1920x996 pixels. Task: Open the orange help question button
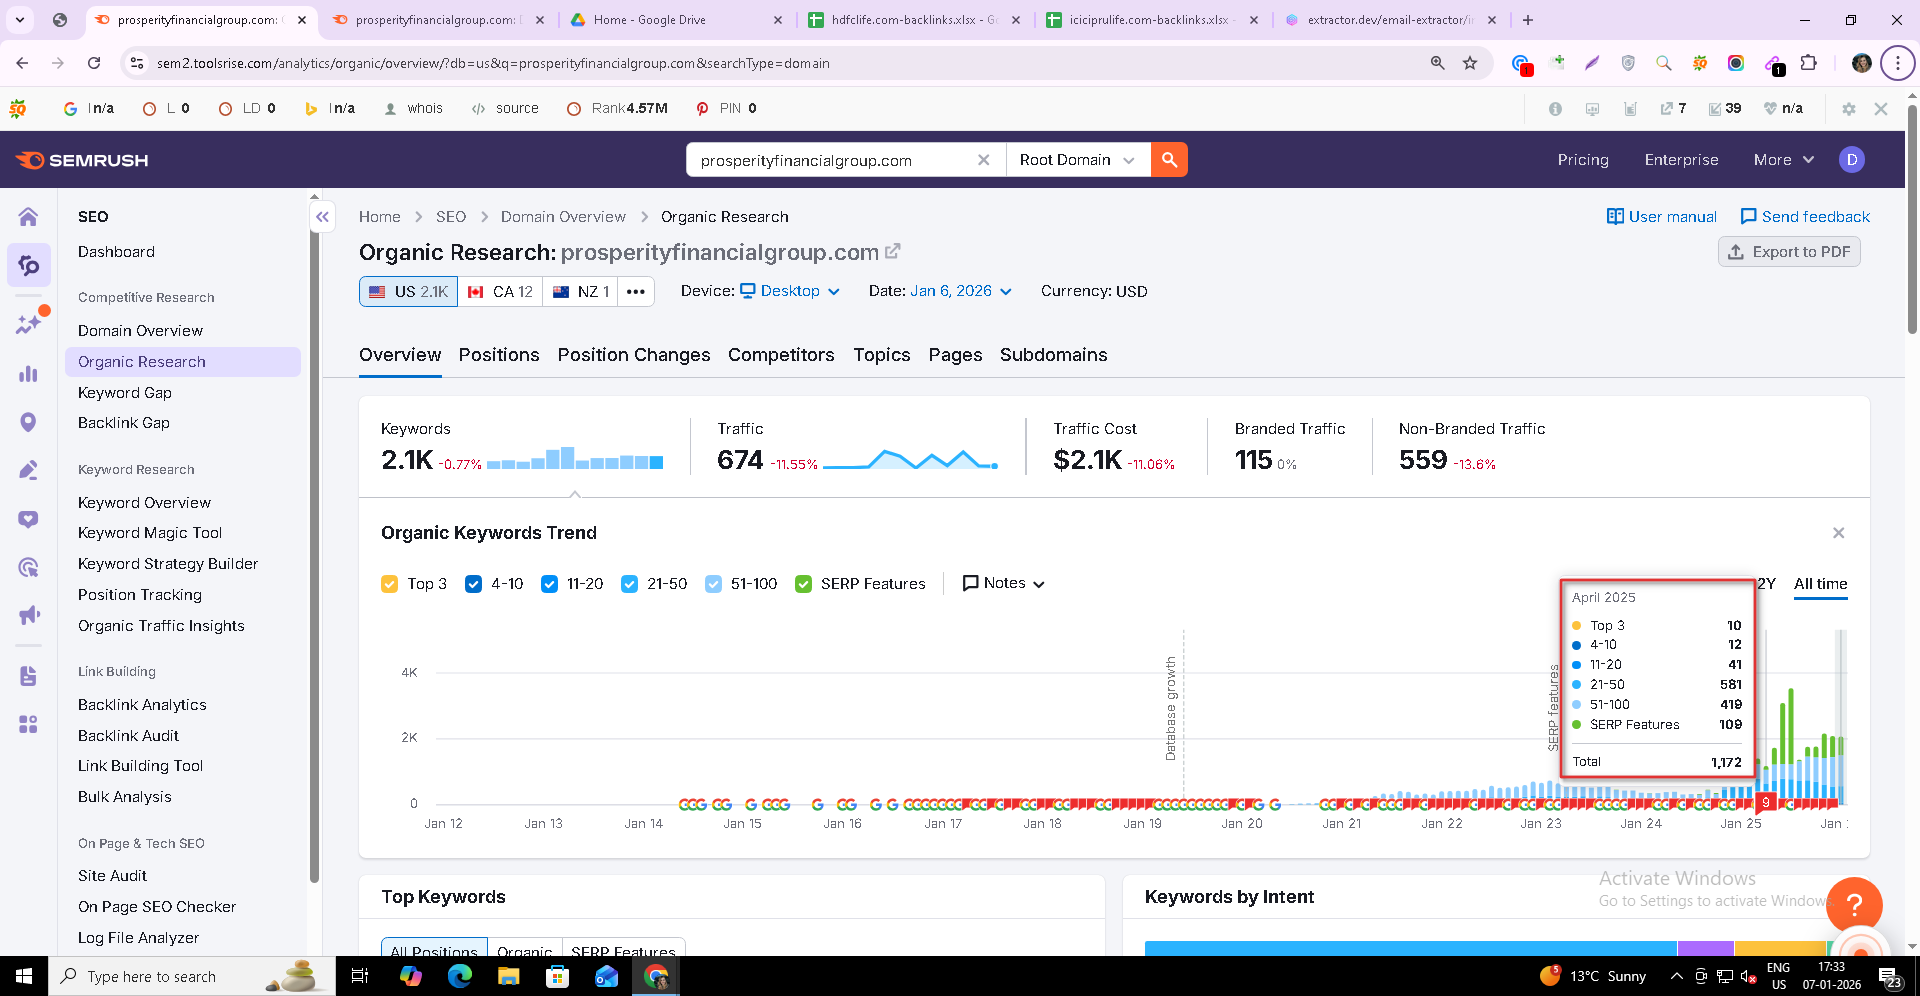pos(1854,905)
